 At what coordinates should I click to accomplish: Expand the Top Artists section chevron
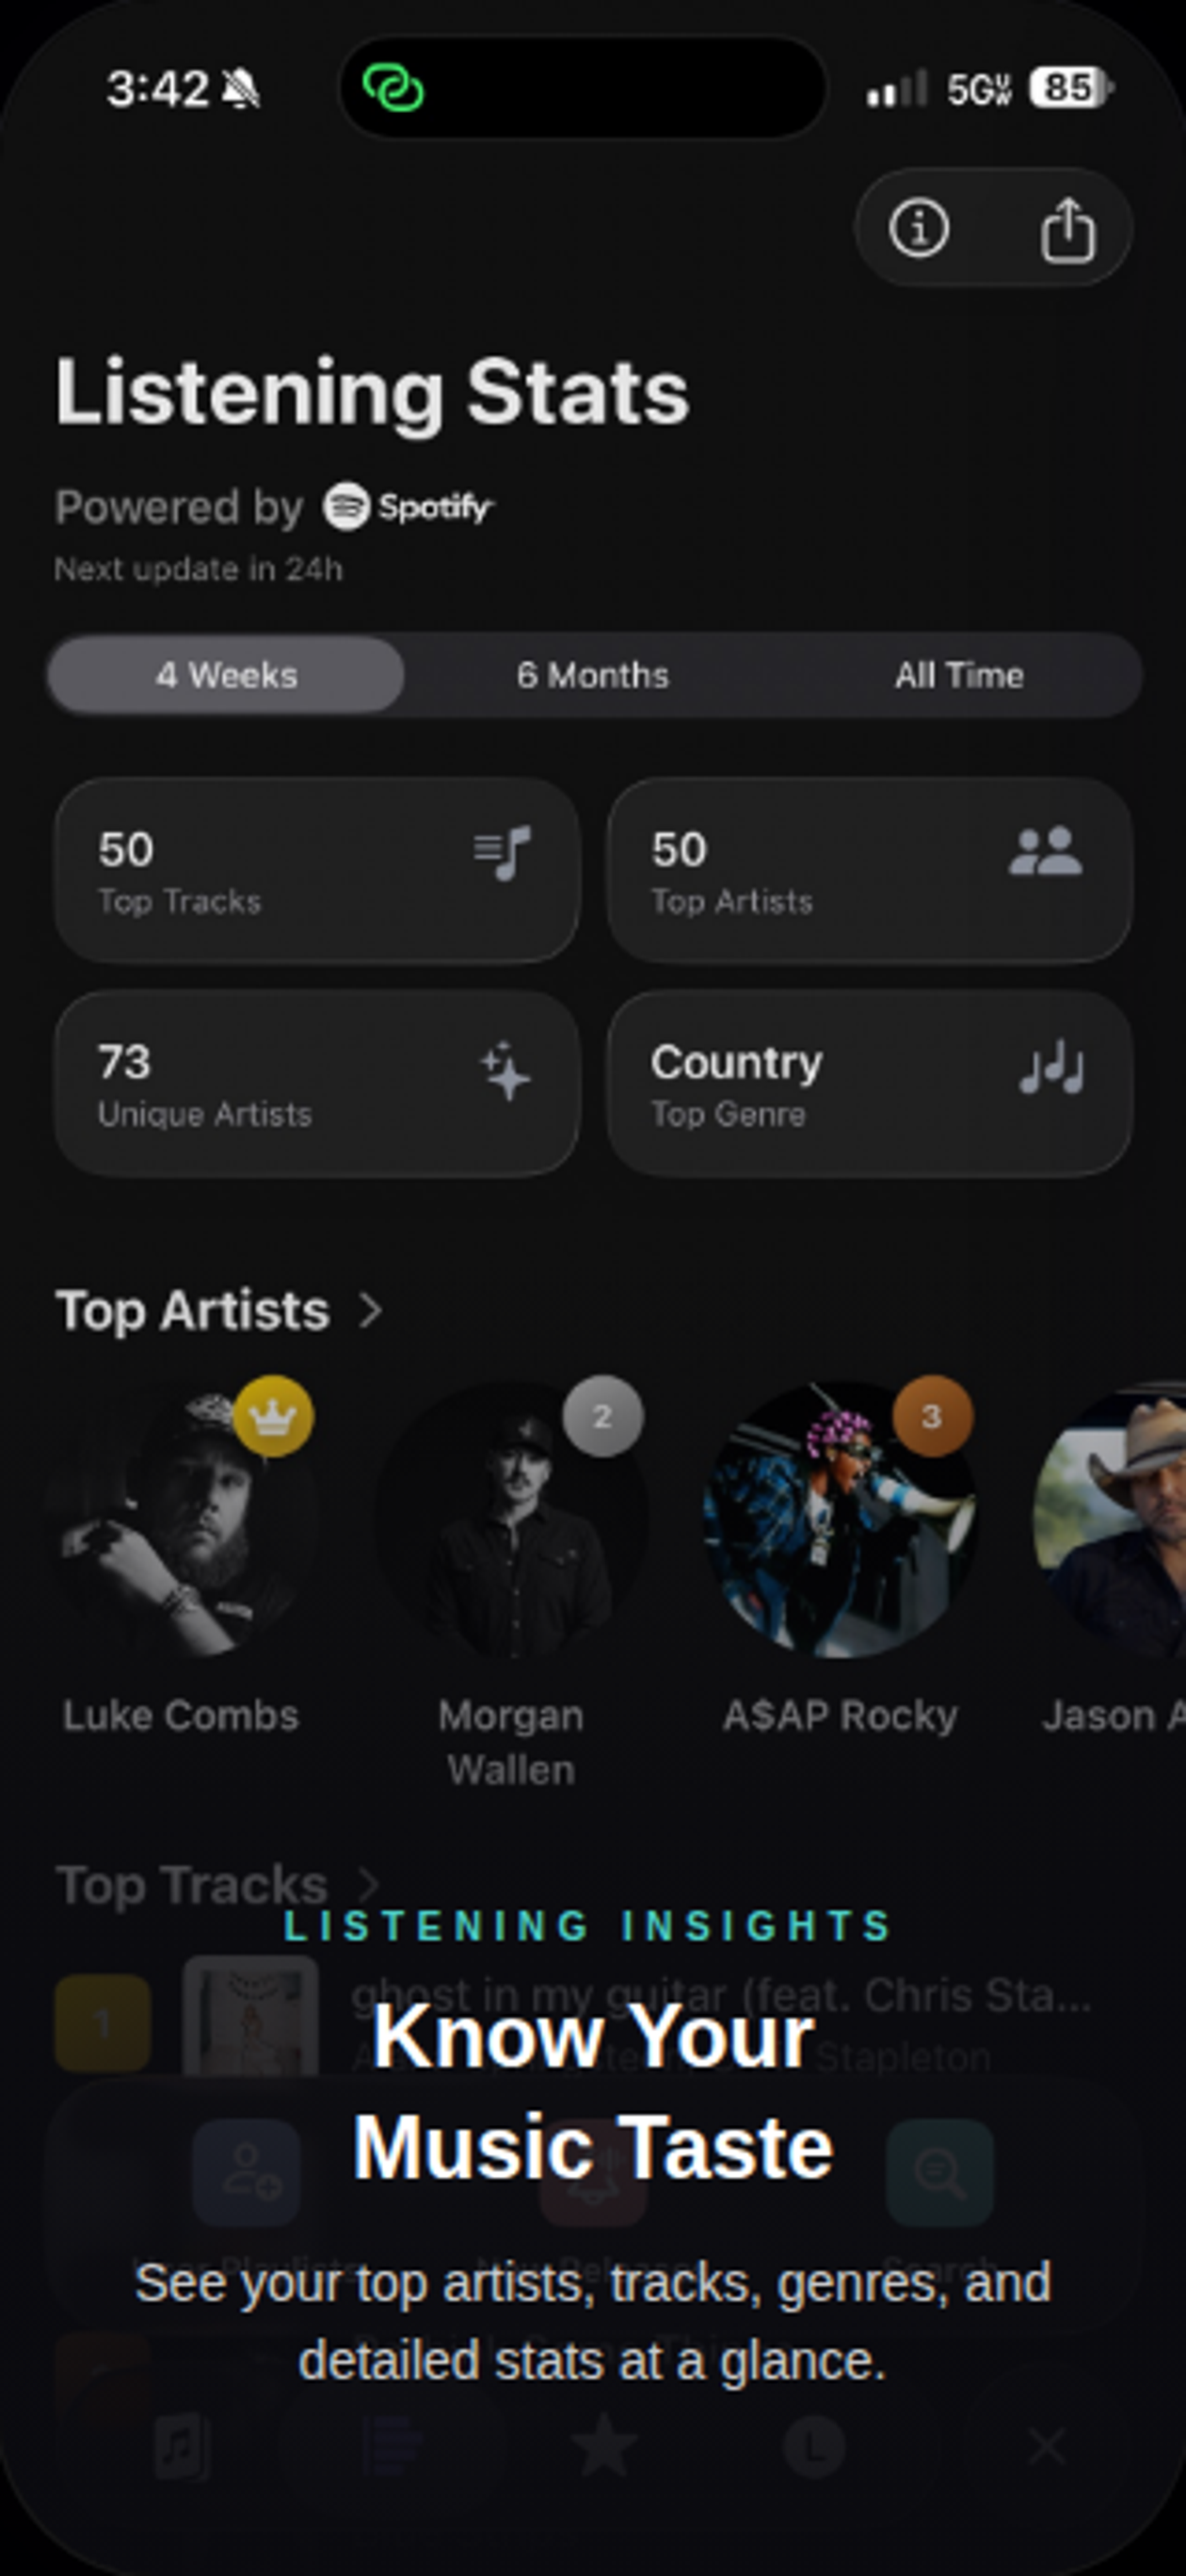[370, 1310]
